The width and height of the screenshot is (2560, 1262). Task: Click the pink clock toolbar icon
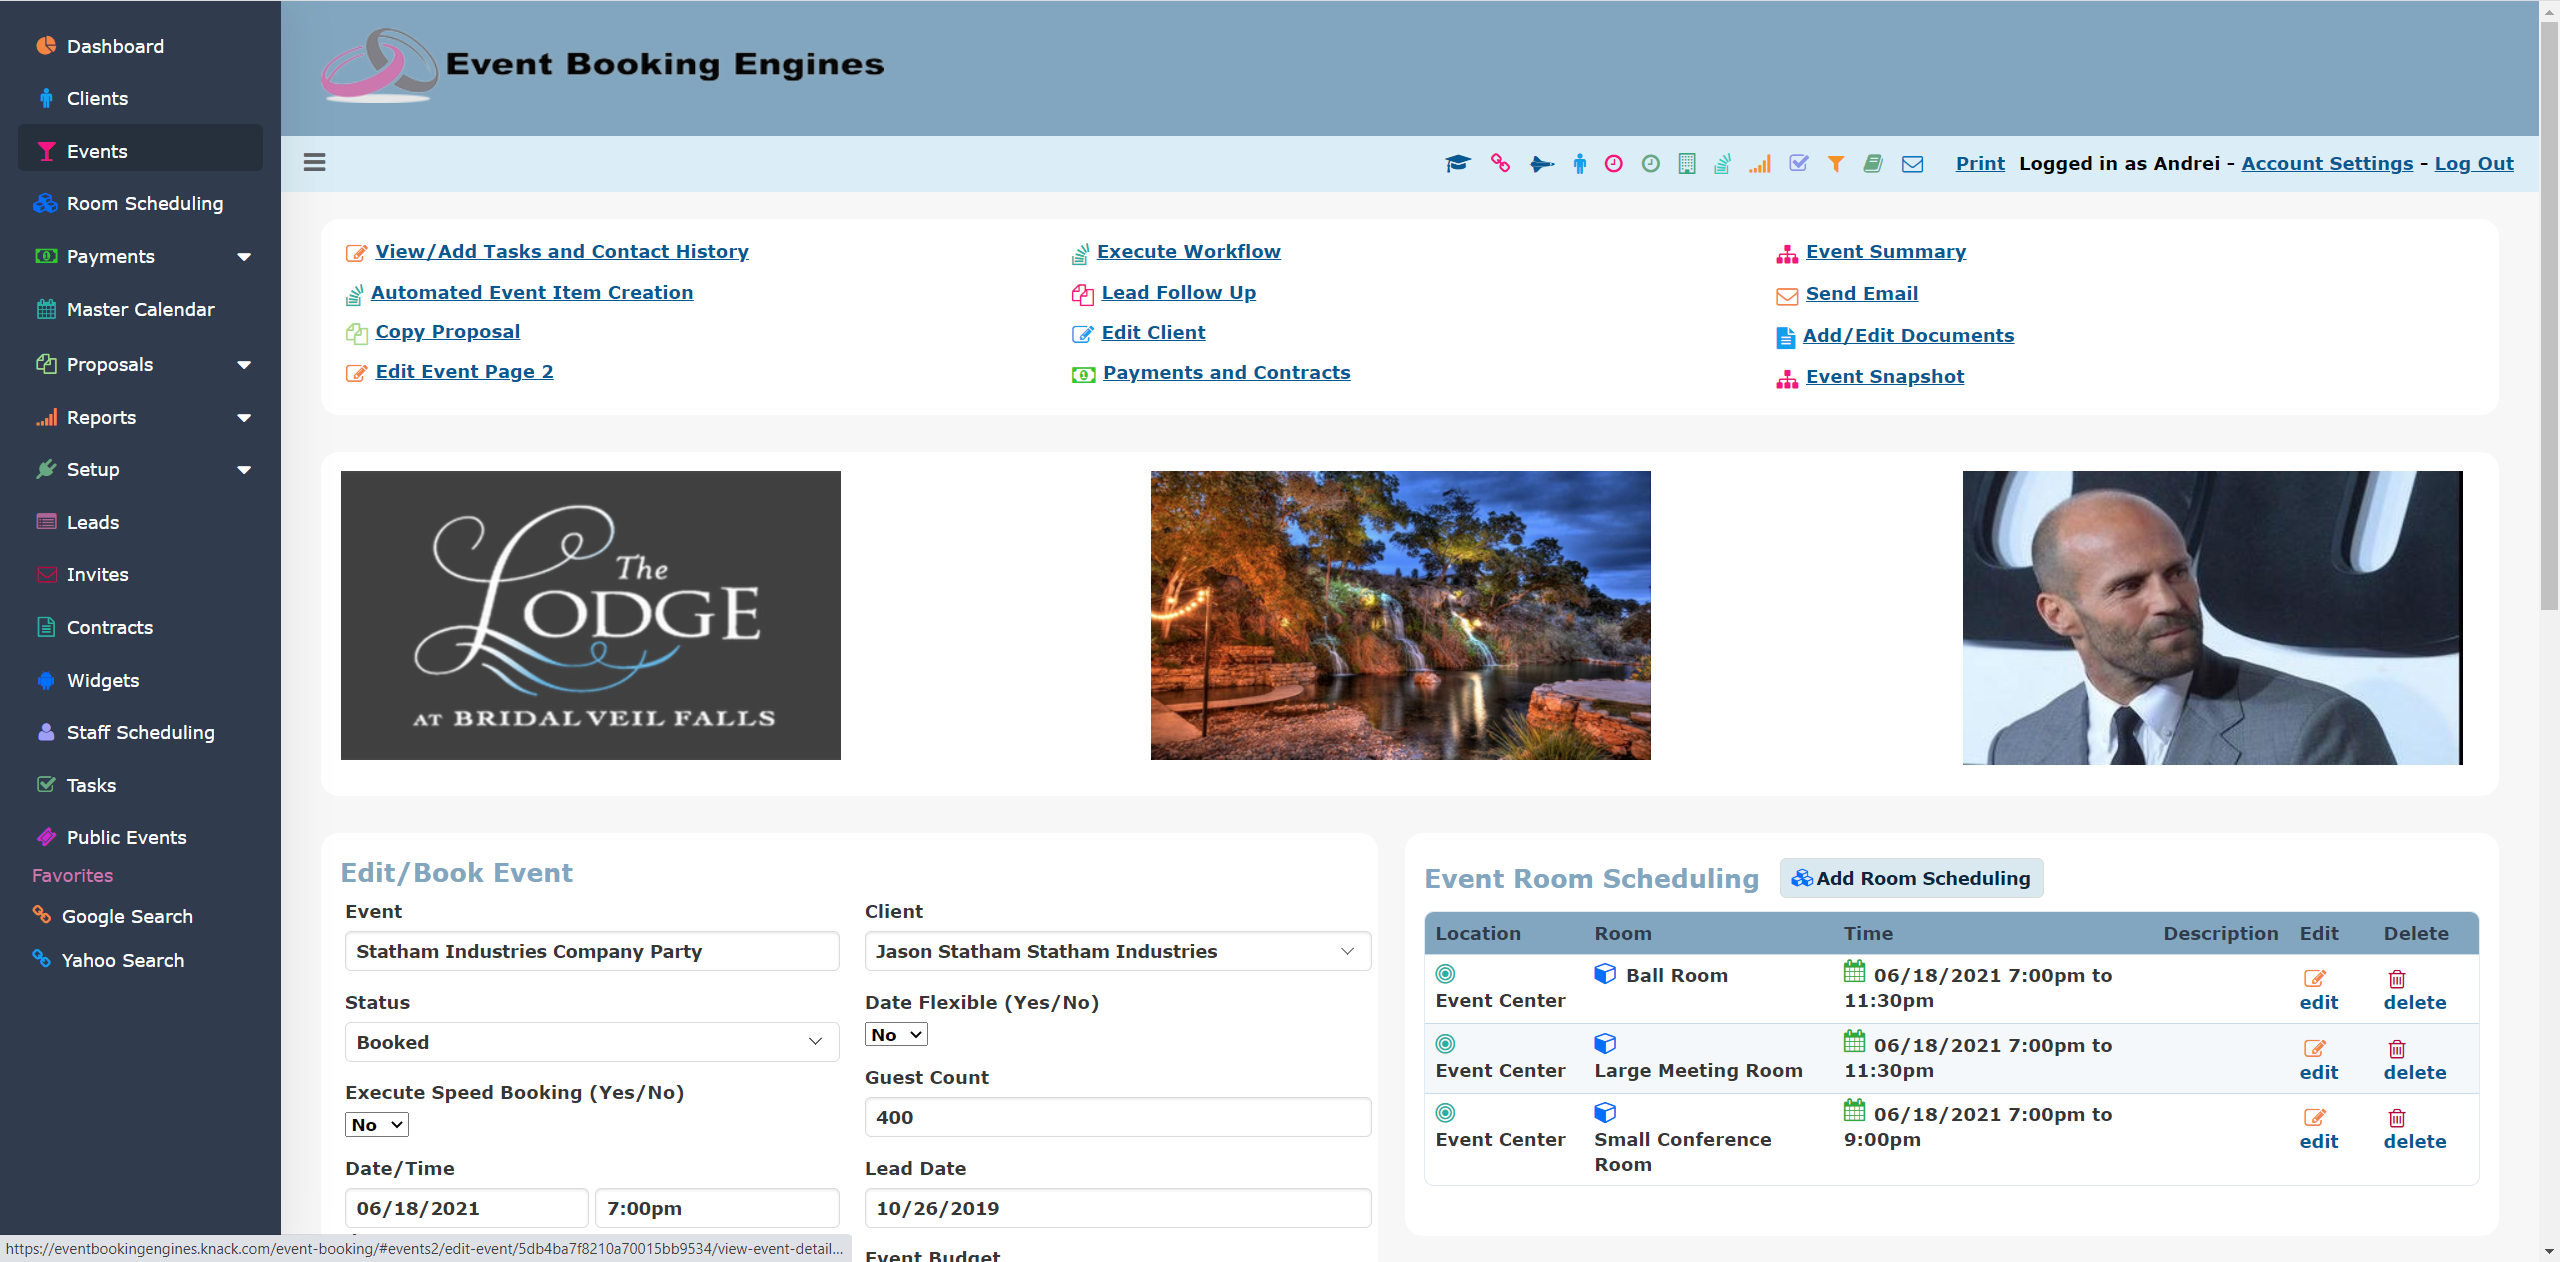(1613, 164)
